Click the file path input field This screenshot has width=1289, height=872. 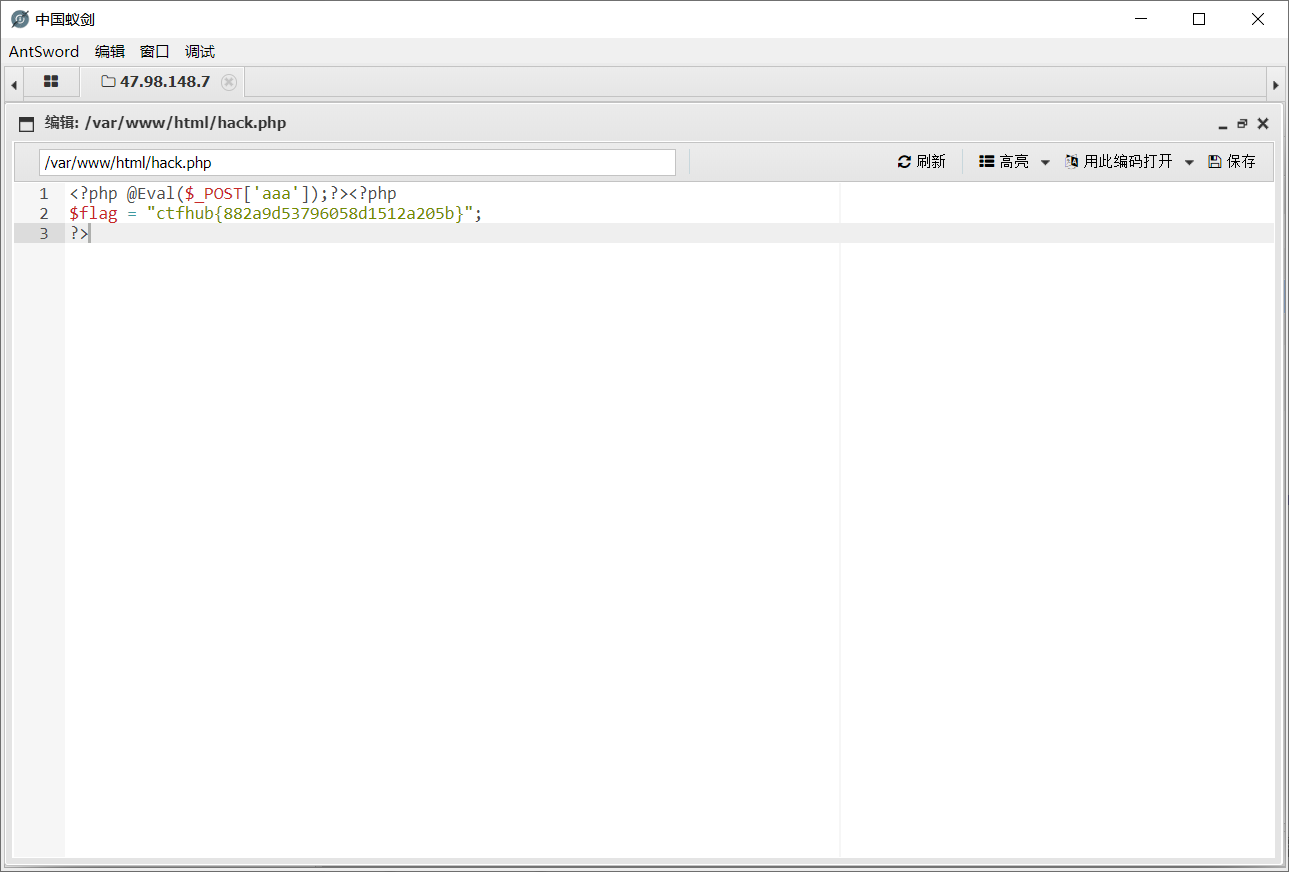click(357, 163)
